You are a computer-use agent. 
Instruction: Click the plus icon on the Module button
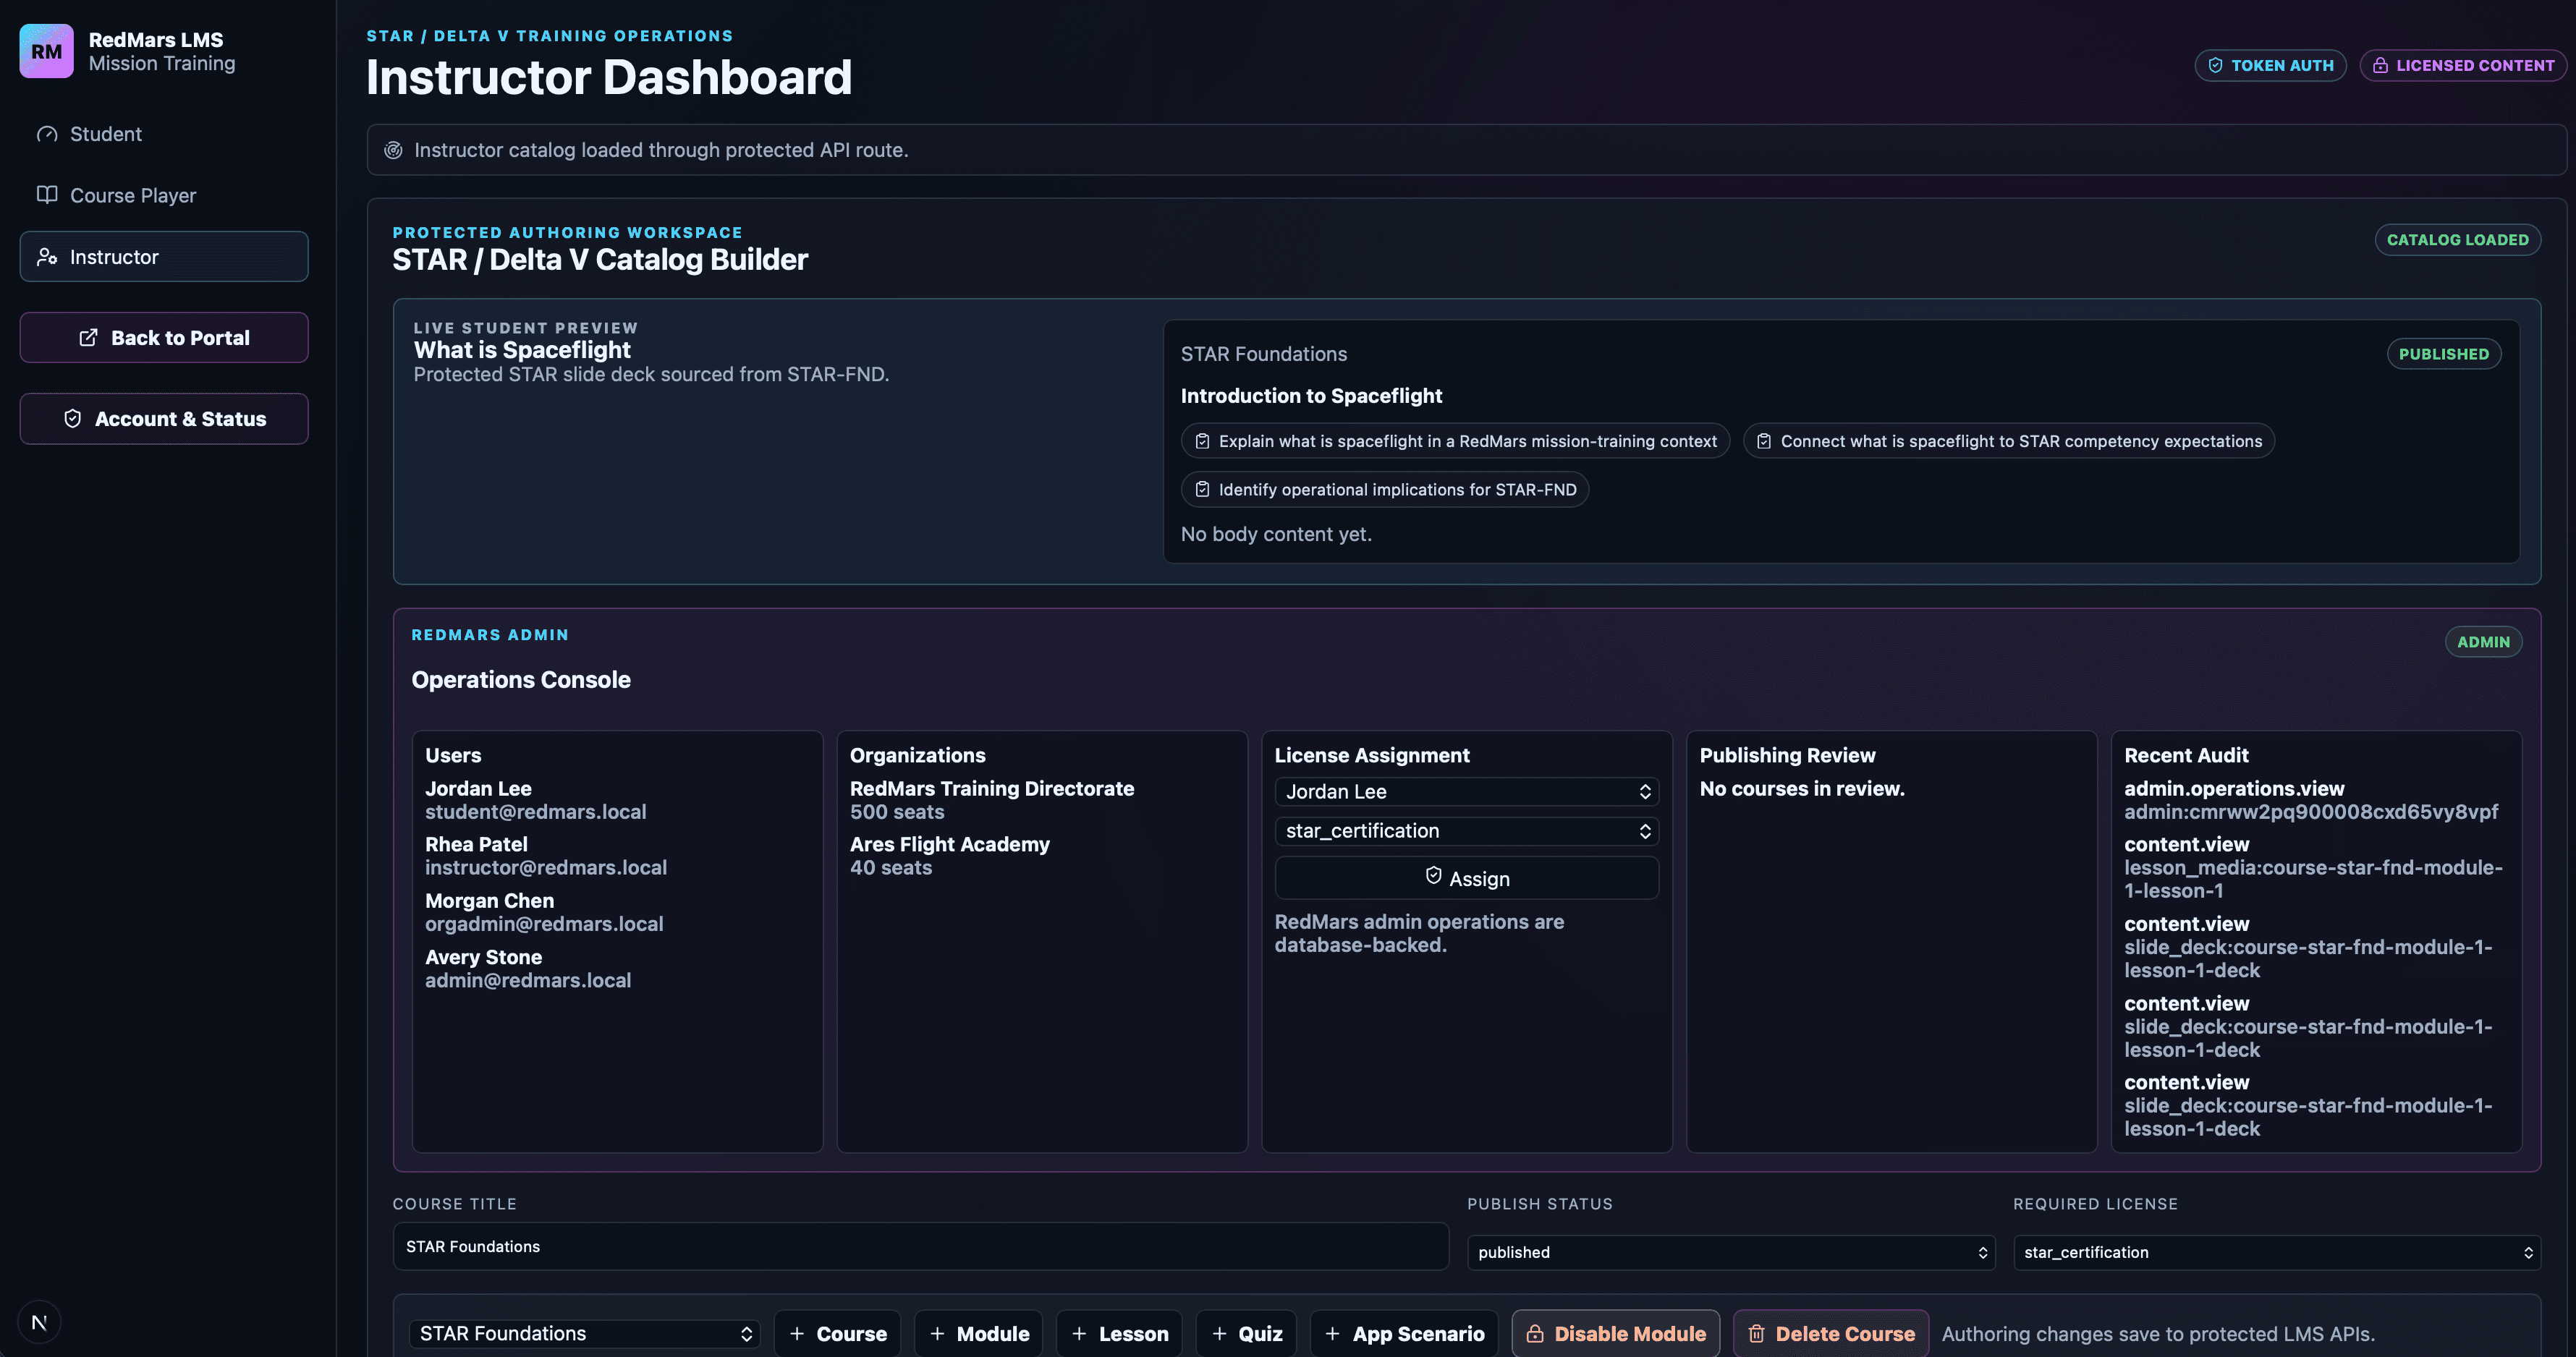click(937, 1334)
